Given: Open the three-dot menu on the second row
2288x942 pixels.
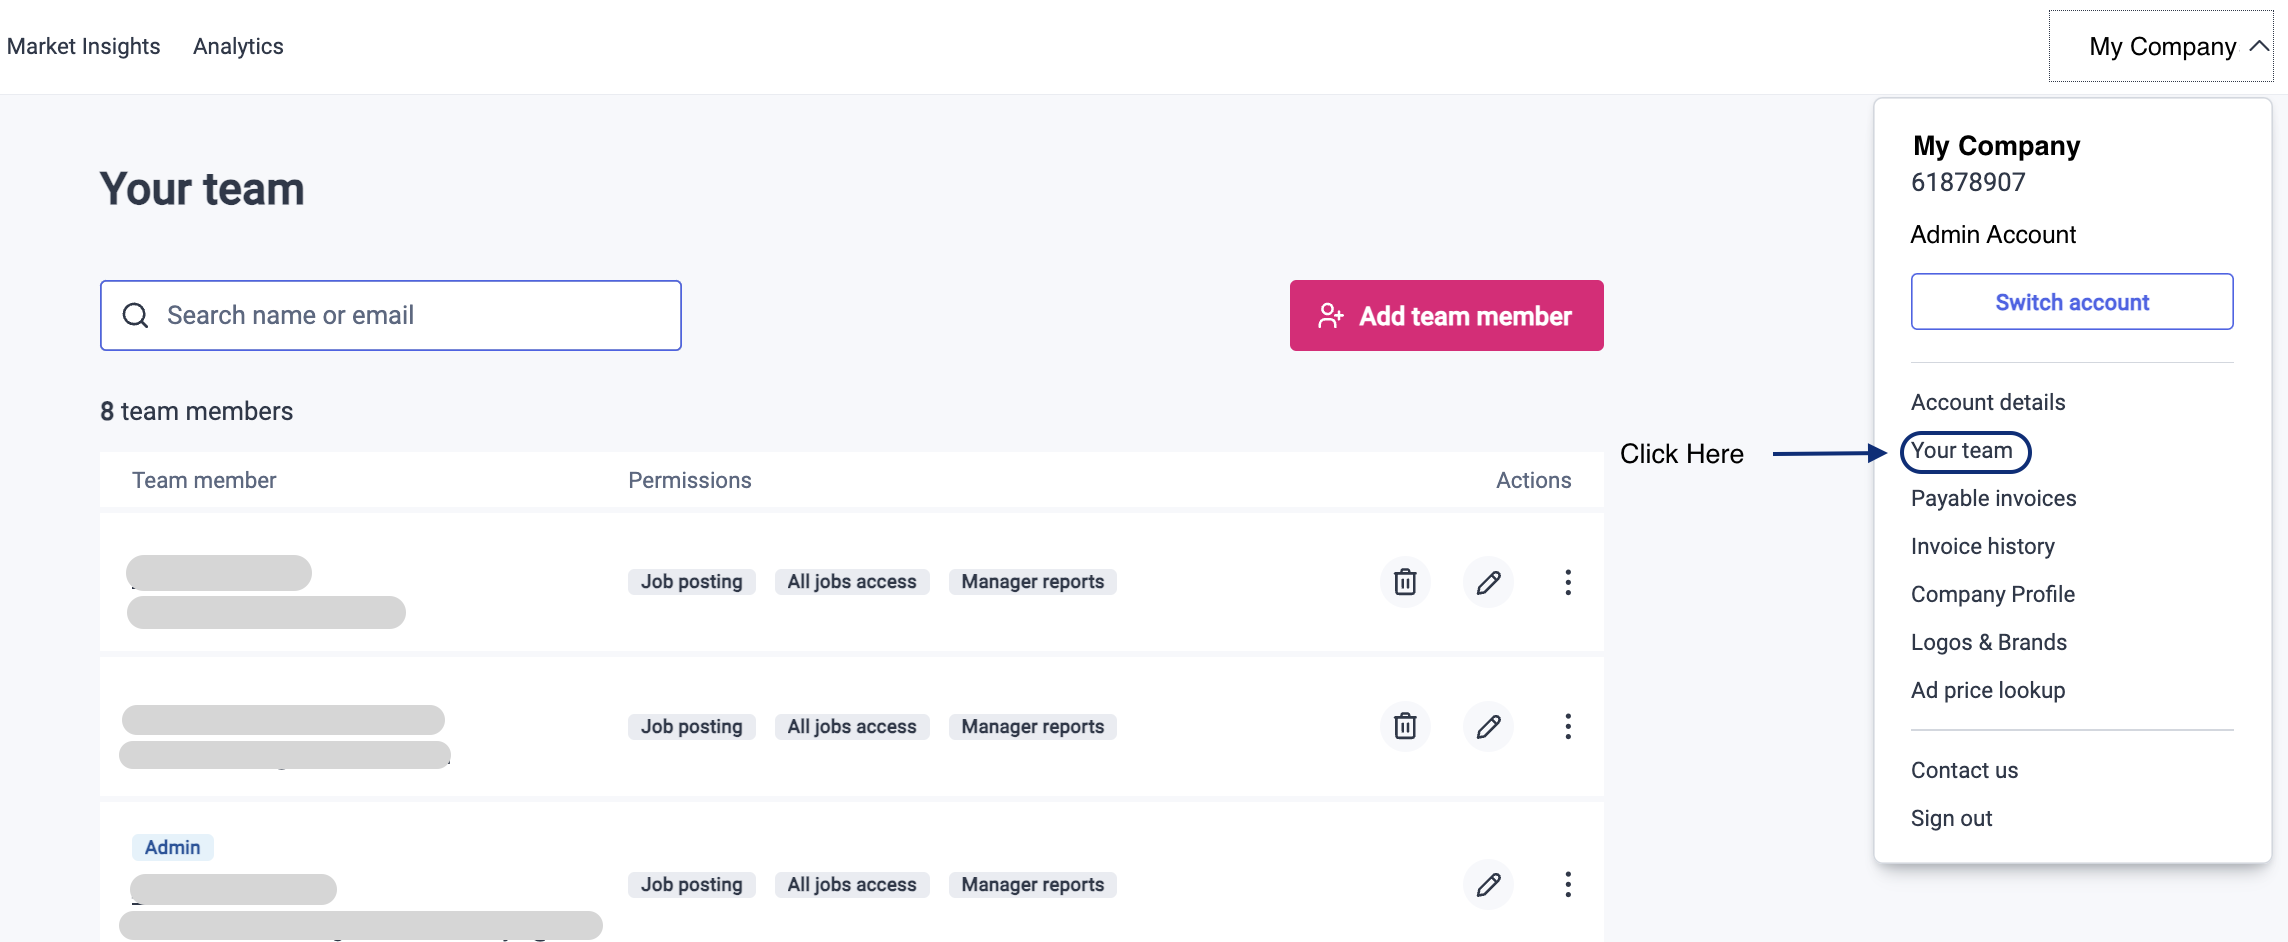Looking at the screenshot, I should (x=1567, y=727).
